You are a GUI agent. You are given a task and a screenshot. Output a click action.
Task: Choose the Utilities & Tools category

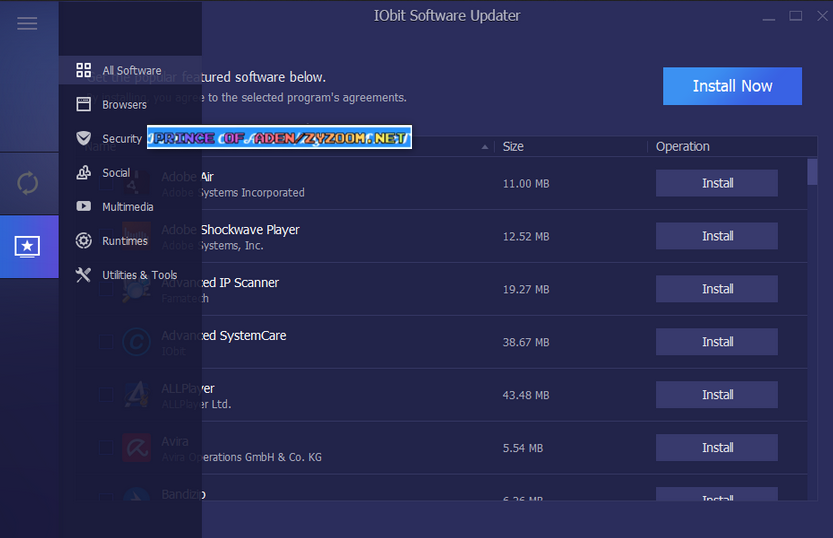pos(130,275)
